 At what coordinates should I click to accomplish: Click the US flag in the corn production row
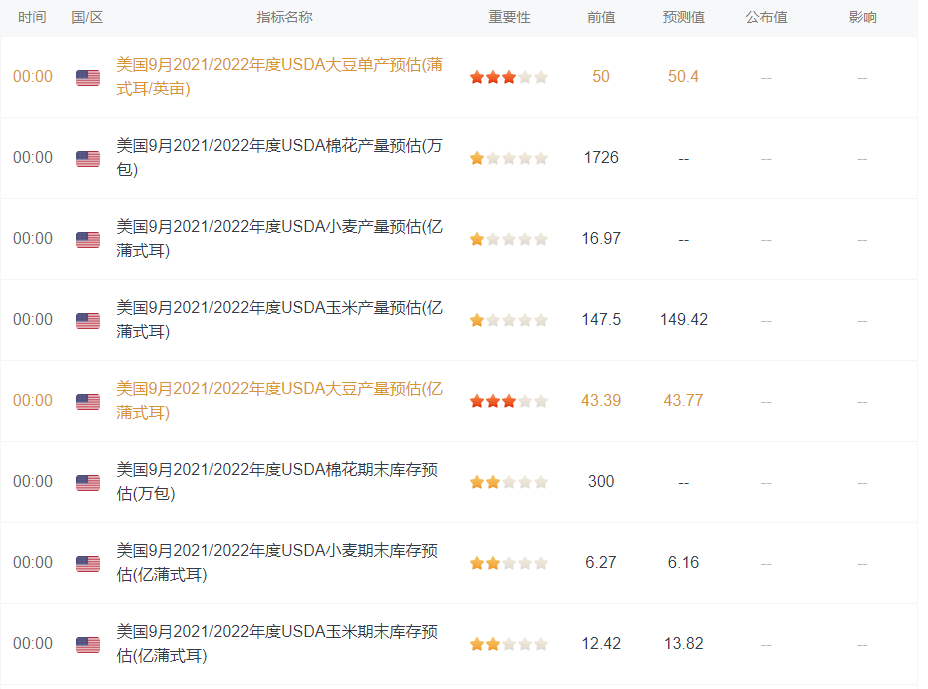88,321
